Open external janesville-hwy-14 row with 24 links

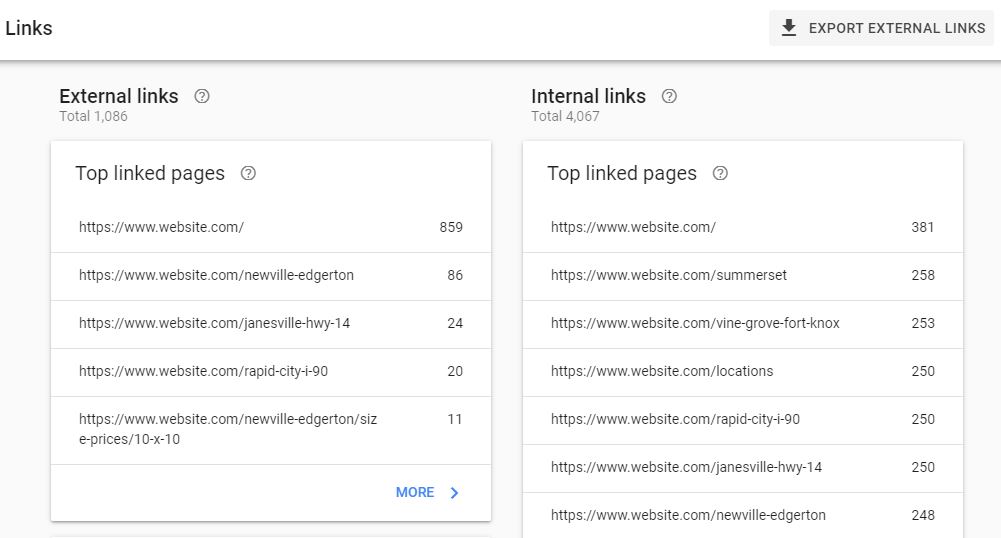coord(270,323)
